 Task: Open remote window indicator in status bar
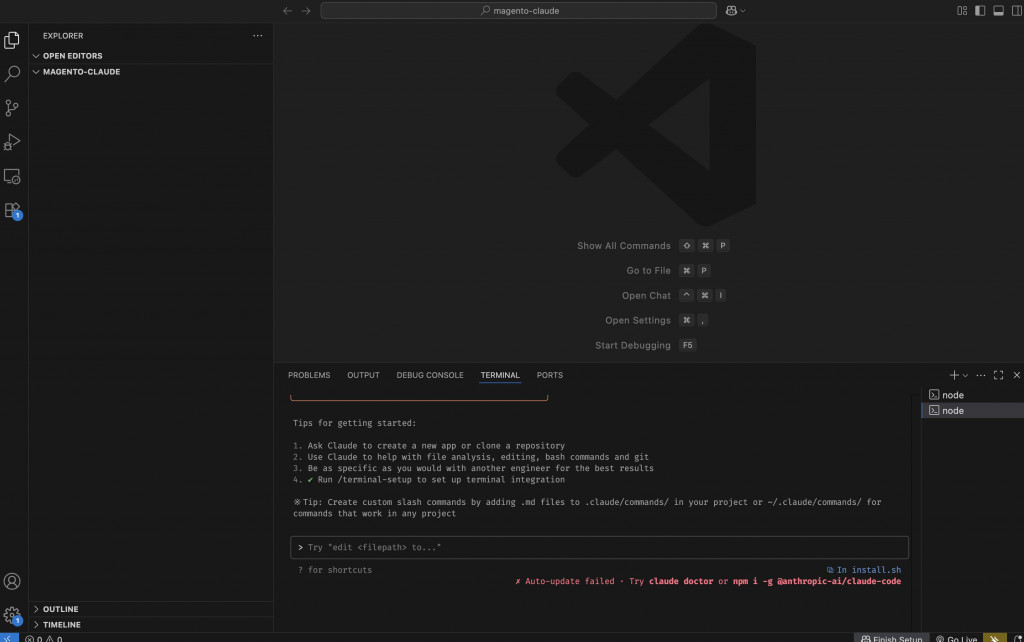(x=9, y=637)
